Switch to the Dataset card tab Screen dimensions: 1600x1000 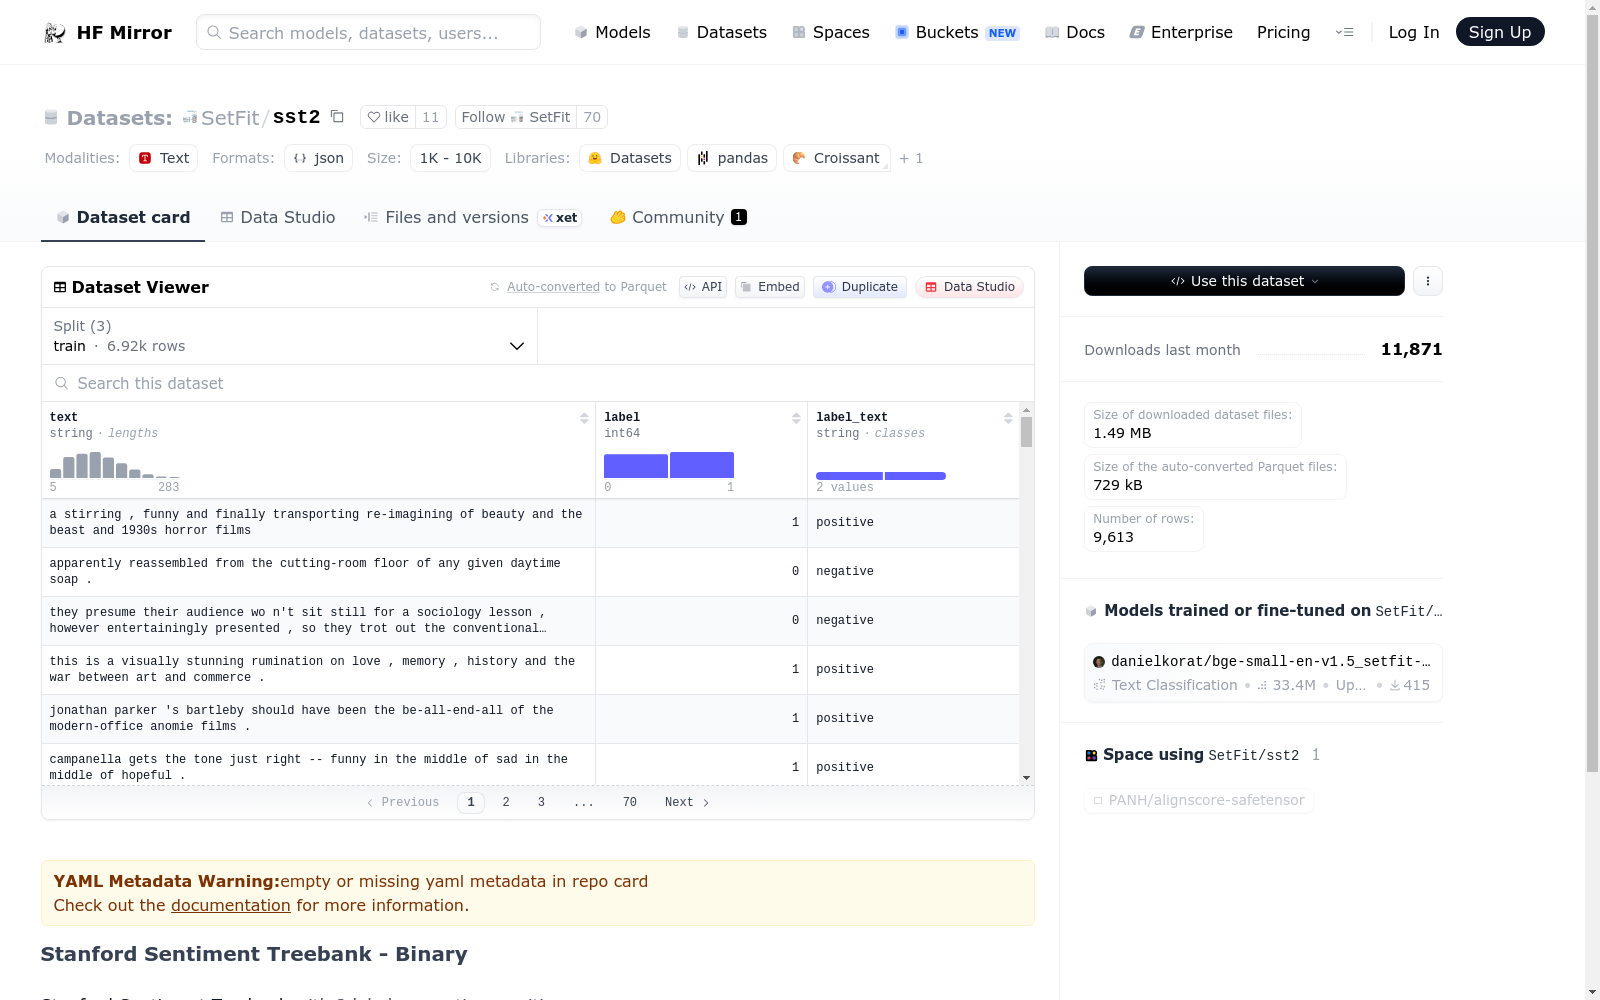pyautogui.click(x=123, y=217)
